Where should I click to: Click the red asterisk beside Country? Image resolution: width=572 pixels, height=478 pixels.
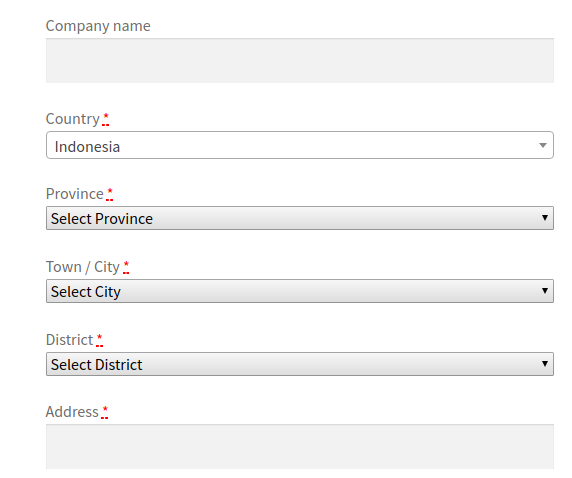click(x=106, y=119)
